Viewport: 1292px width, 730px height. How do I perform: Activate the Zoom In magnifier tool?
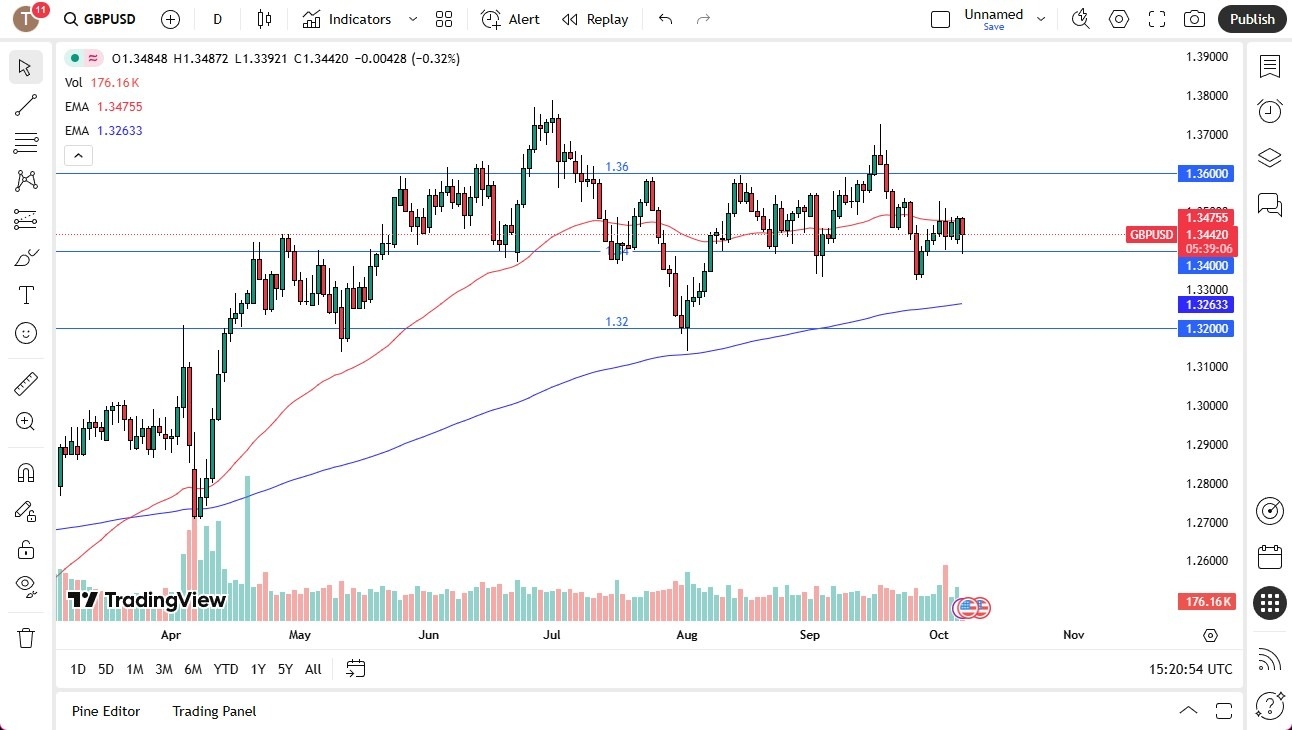pos(26,421)
